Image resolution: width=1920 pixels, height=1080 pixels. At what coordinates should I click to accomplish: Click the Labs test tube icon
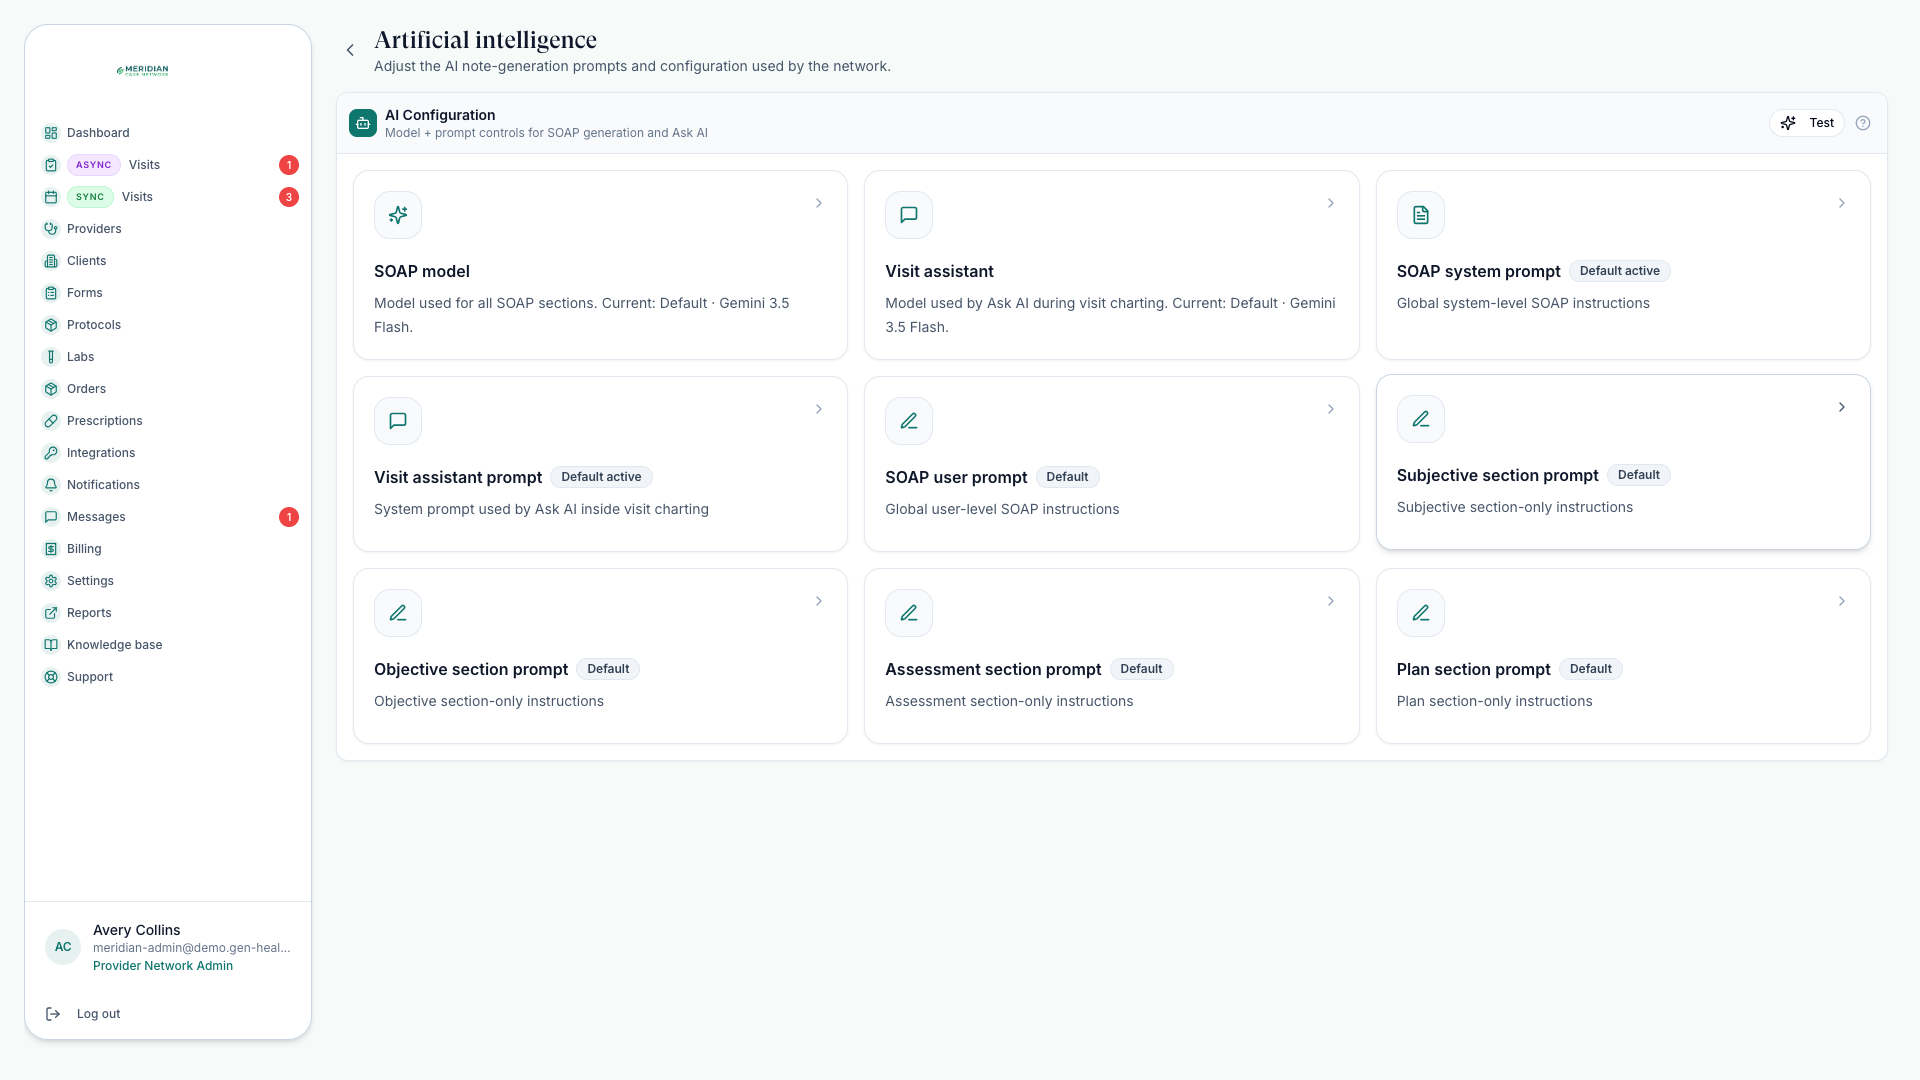point(51,357)
